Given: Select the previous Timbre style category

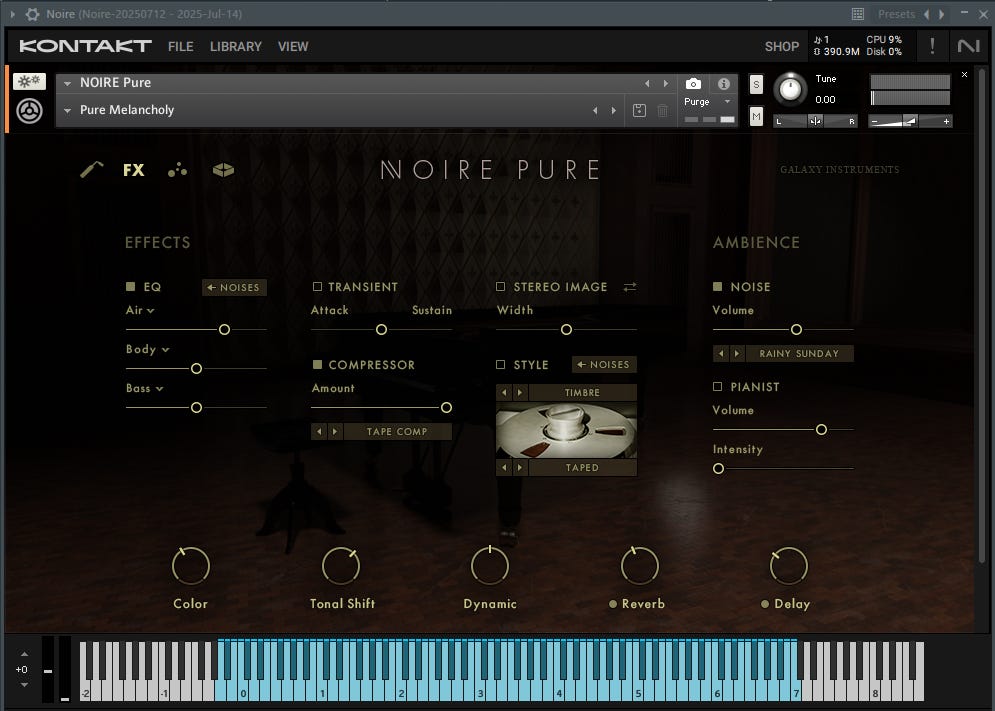Looking at the screenshot, I should click(504, 392).
